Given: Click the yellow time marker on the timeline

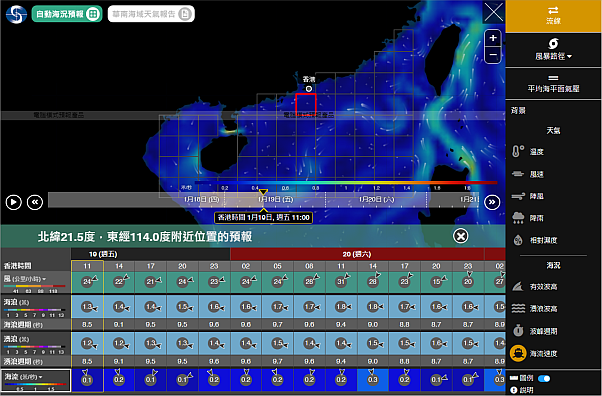Looking at the screenshot, I should pyautogui.click(x=263, y=191).
